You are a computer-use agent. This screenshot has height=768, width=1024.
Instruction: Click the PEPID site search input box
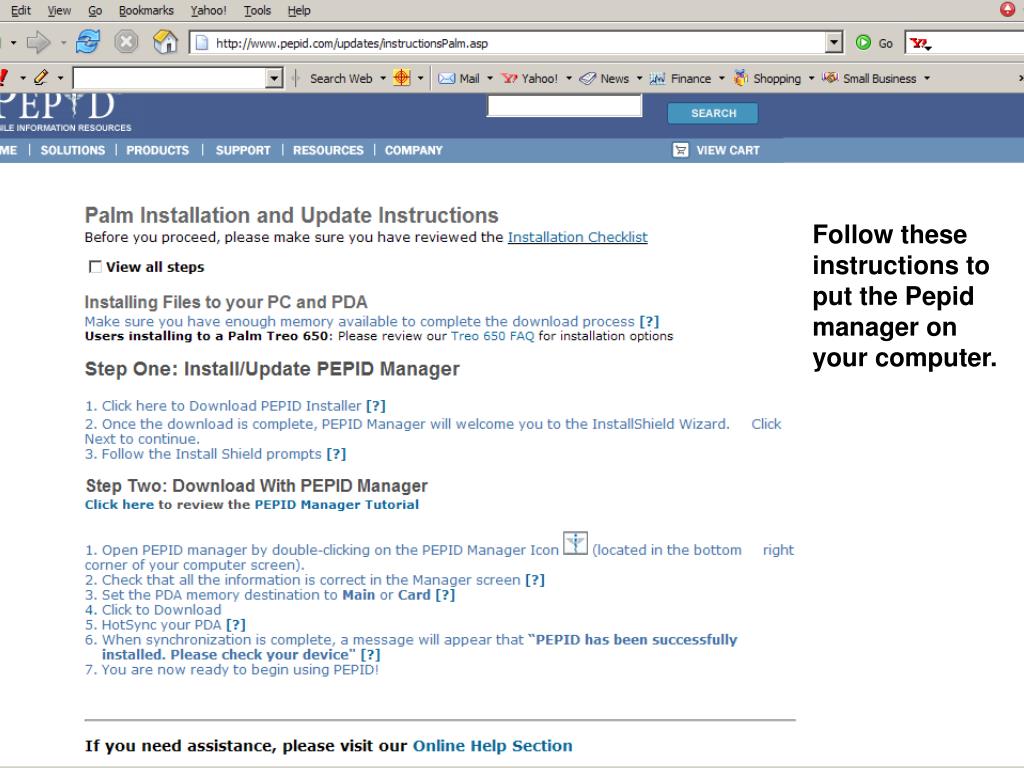click(x=565, y=106)
